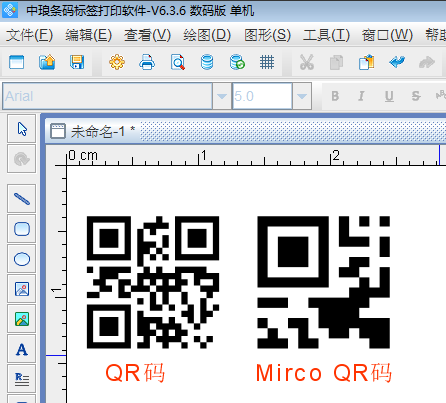The width and height of the screenshot is (446, 403).
Task: Open document settings with the orange gear icon
Action: (x=117, y=62)
